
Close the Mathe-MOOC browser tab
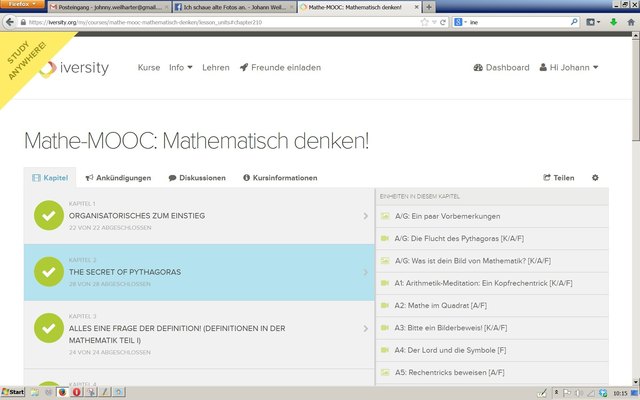(x=417, y=7)
